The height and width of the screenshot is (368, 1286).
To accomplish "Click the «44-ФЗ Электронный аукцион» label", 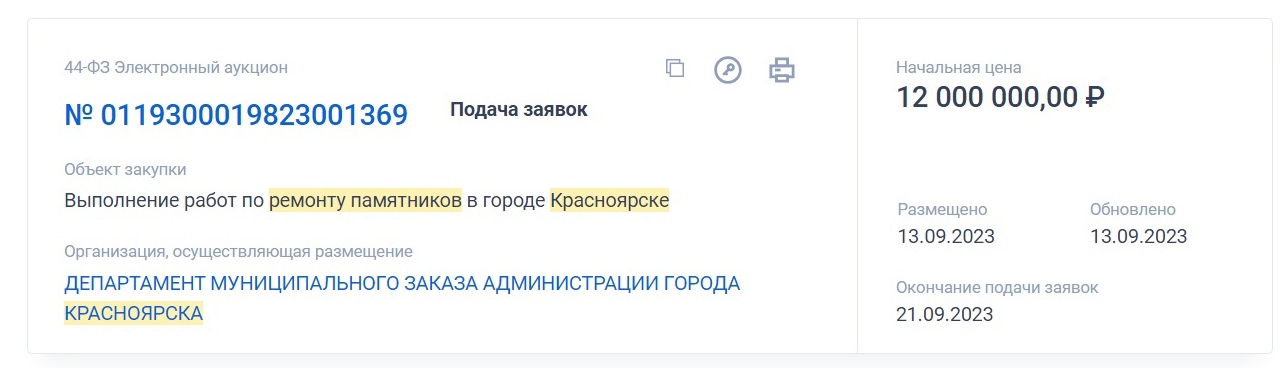I will (176, 68).
